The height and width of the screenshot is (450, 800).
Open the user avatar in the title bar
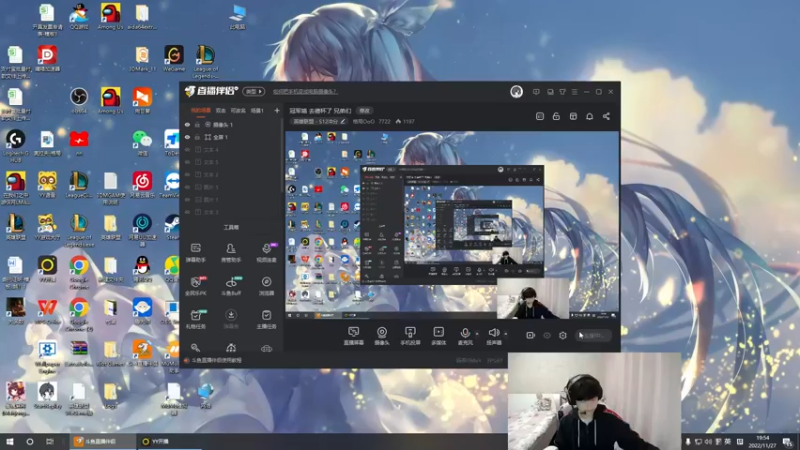(x=516, y=91)
